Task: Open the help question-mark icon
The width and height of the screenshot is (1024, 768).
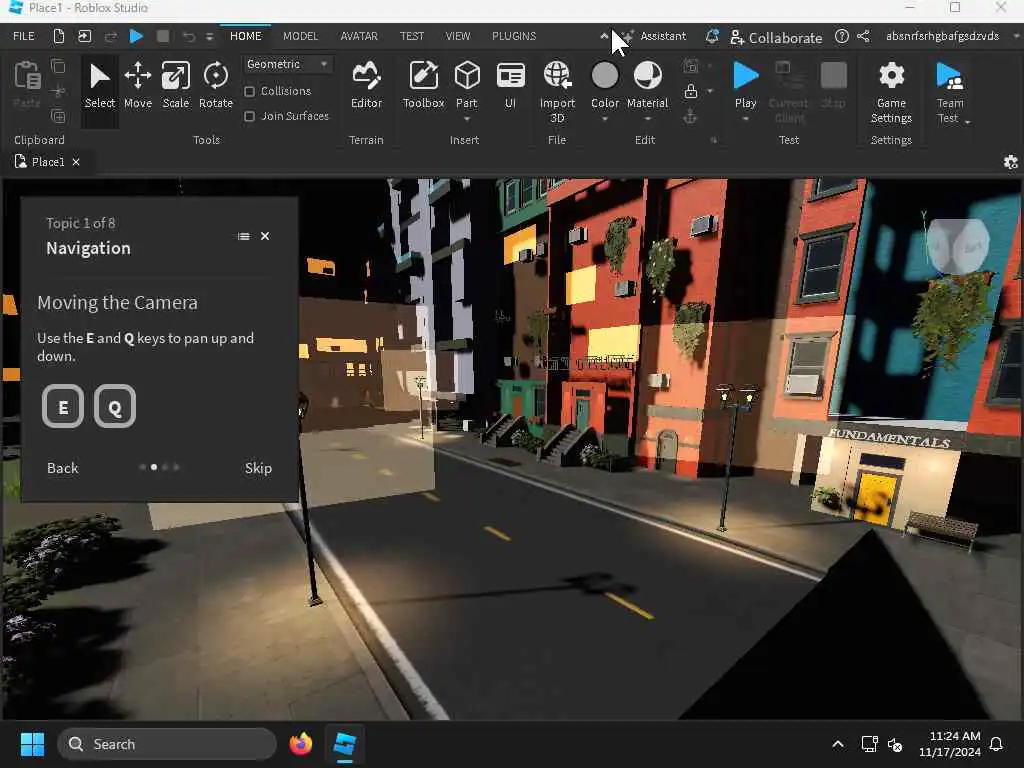Action: click(842, 37)
